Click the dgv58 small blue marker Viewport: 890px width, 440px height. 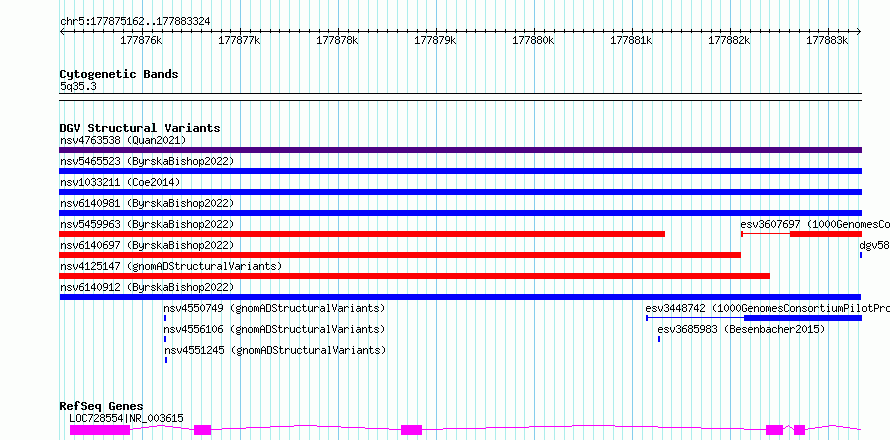point(861,255)
